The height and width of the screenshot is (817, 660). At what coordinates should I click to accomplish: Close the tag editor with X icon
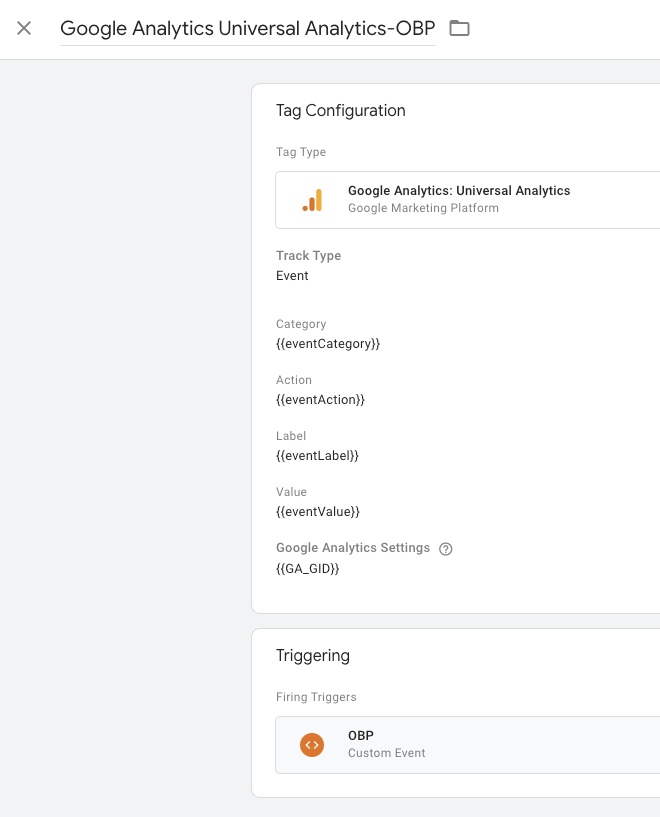click(24, 28)
